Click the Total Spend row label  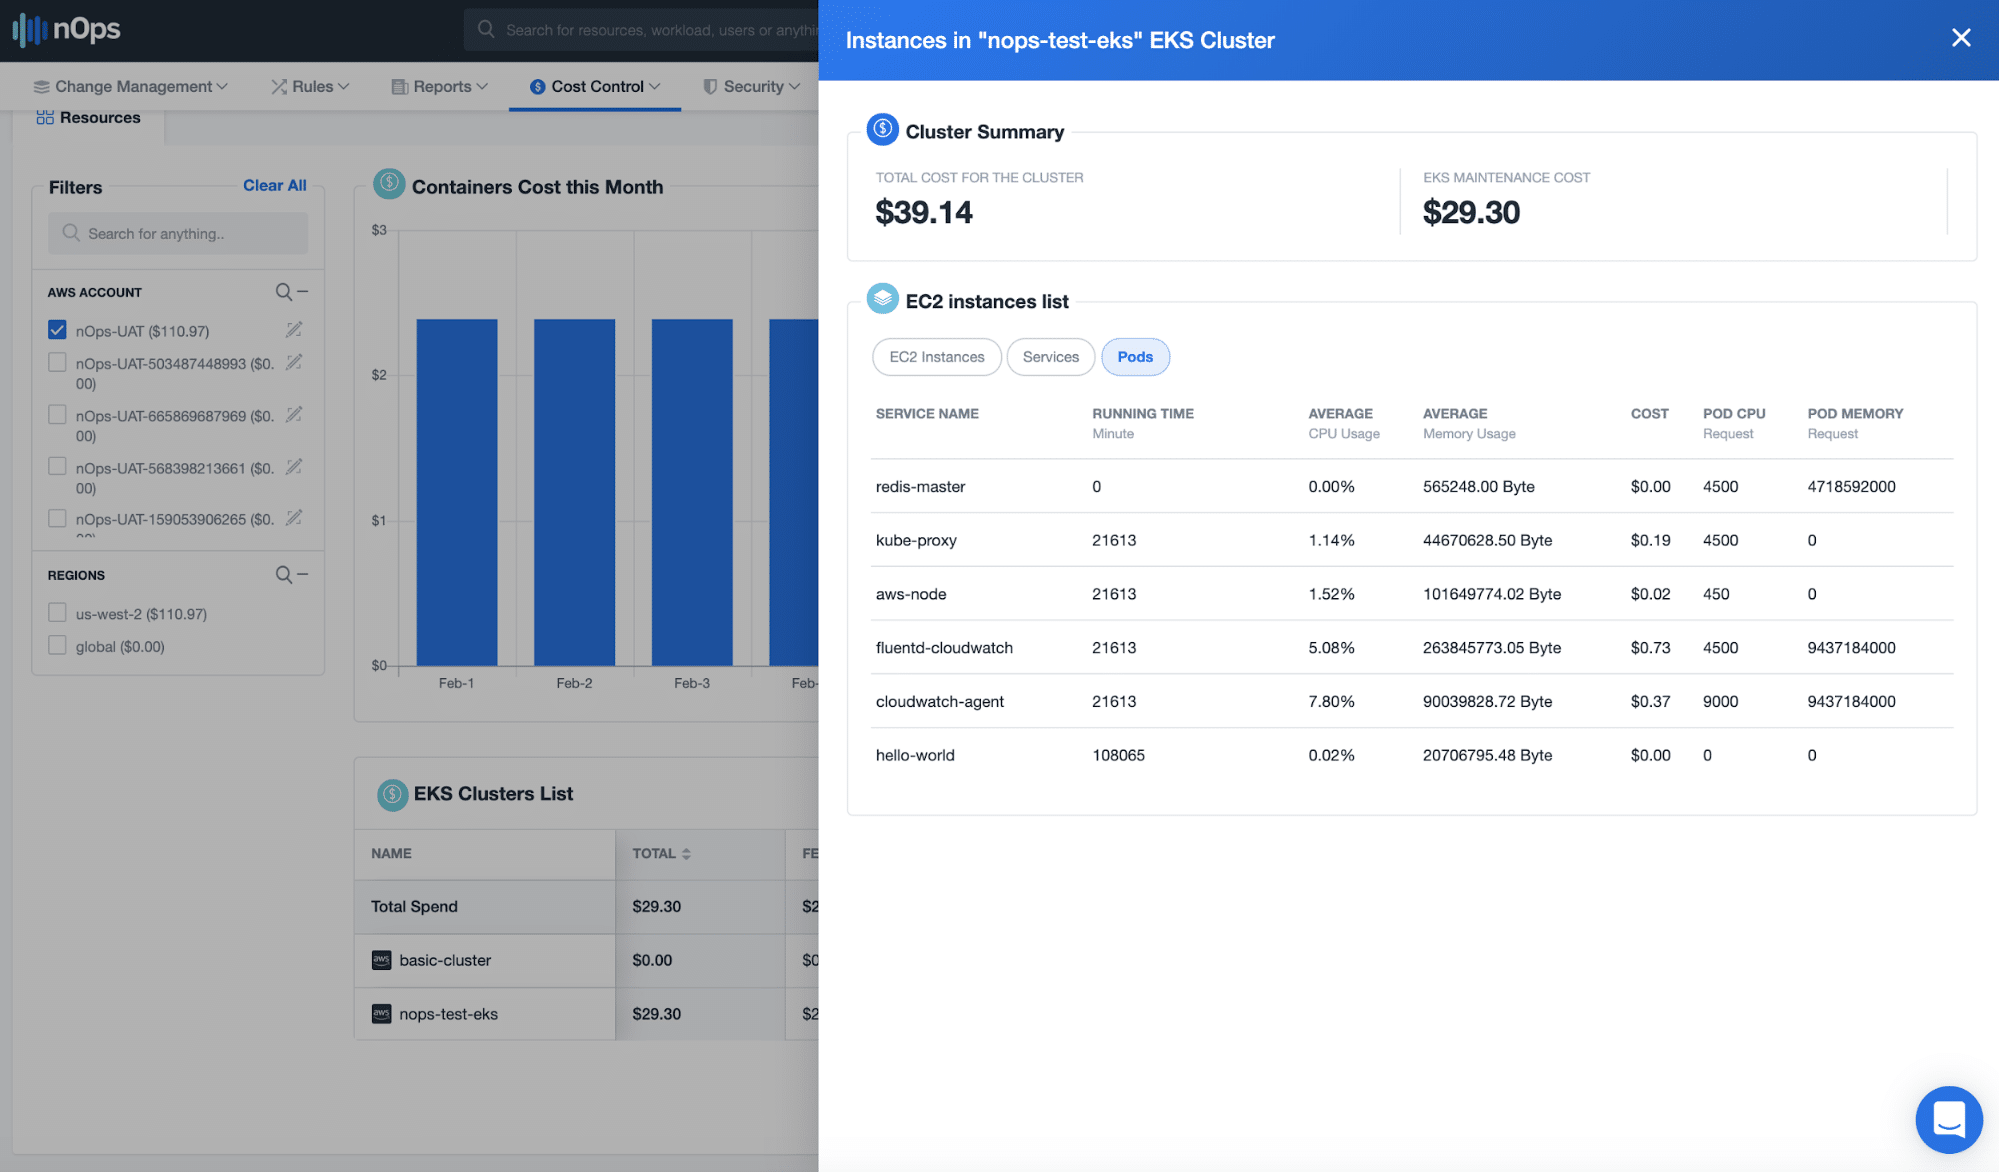coord(414,907)
